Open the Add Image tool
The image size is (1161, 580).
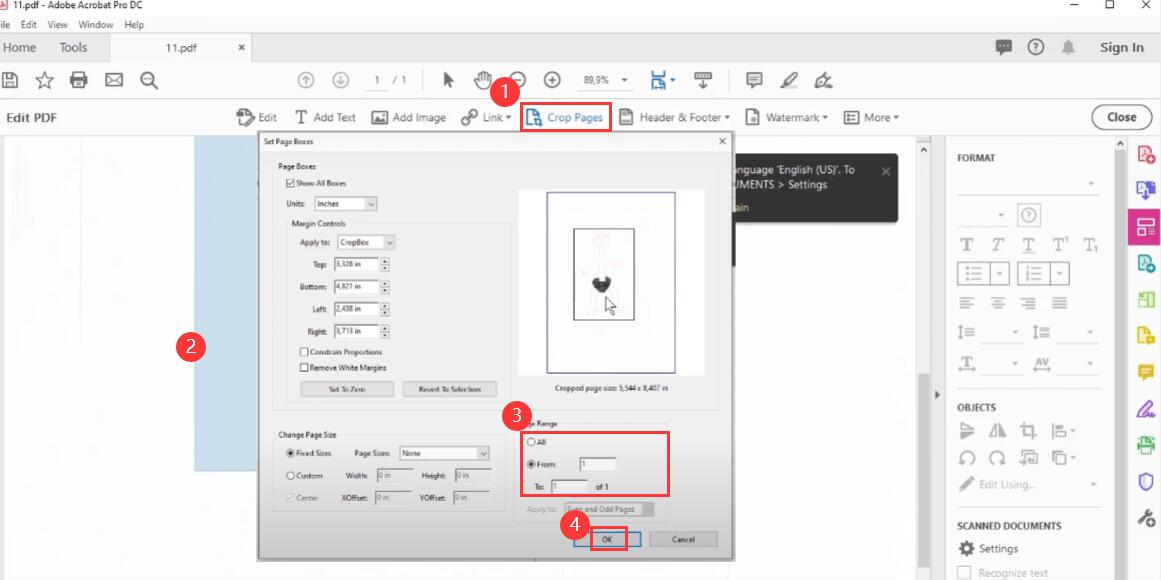click(410, 117)
